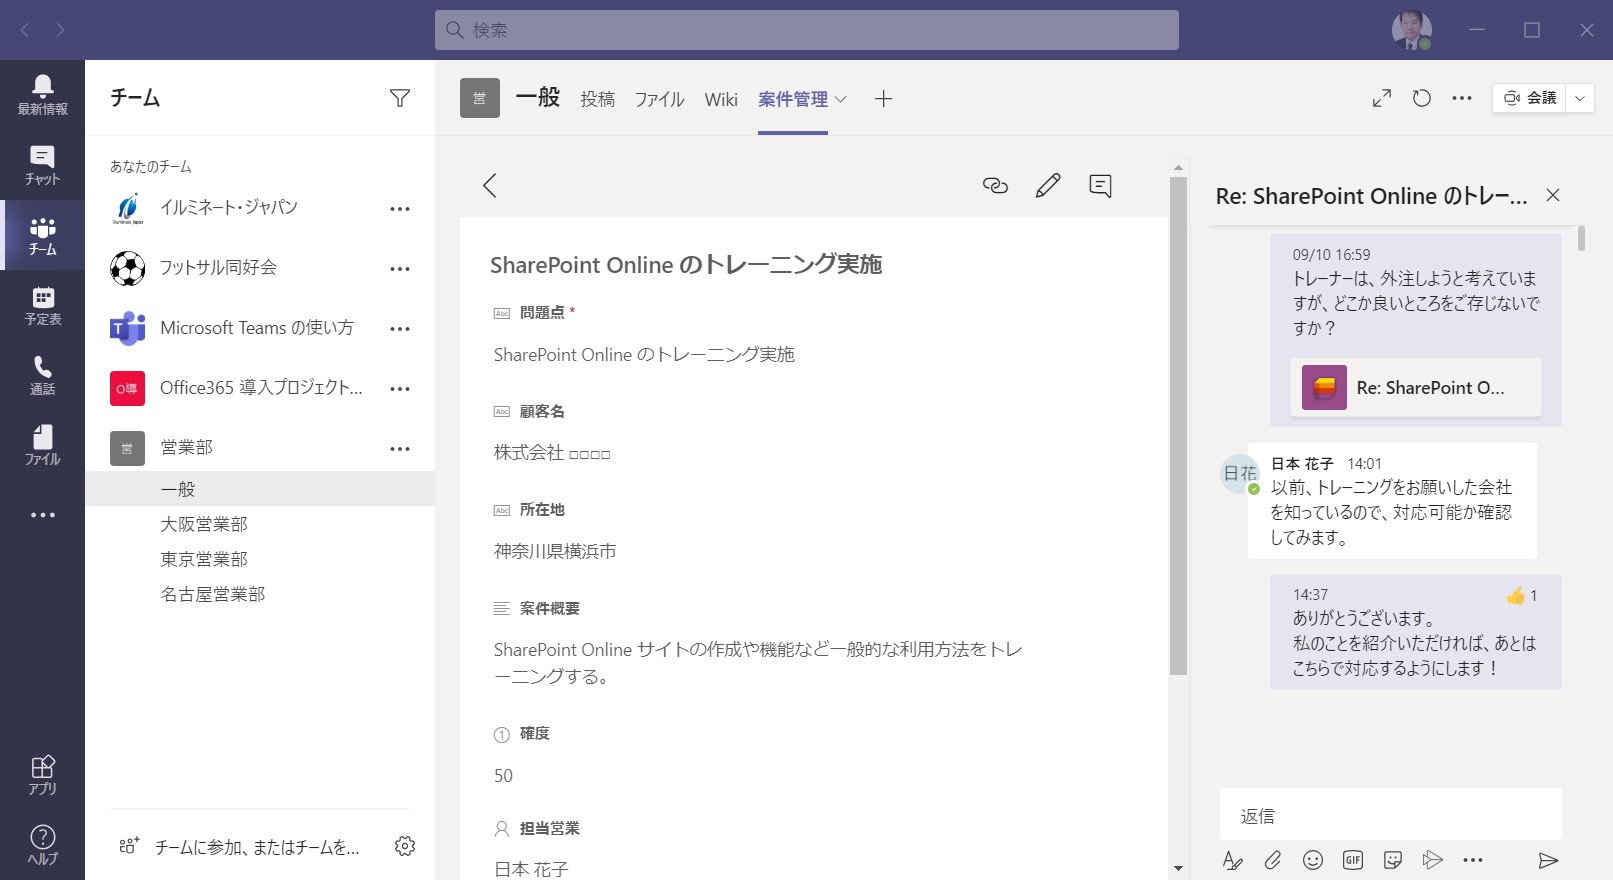Open the Office365 導入プロジェクト team
Viewport: 1613px width, 880px height.
pos(260,388)
